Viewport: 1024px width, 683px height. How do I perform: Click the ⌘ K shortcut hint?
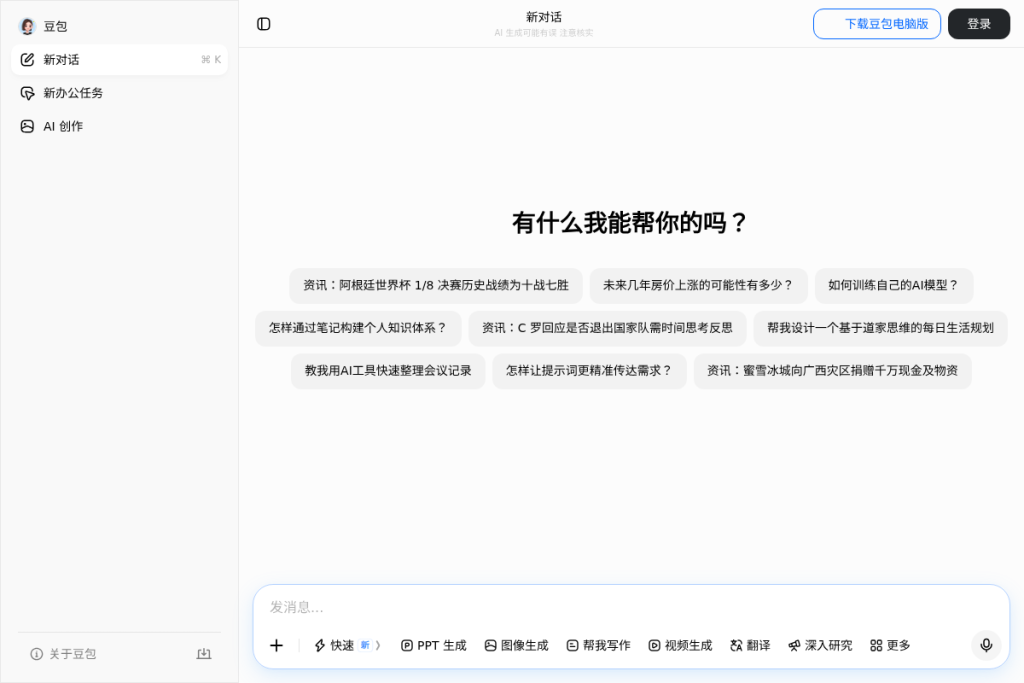click(x=211, y=59)
